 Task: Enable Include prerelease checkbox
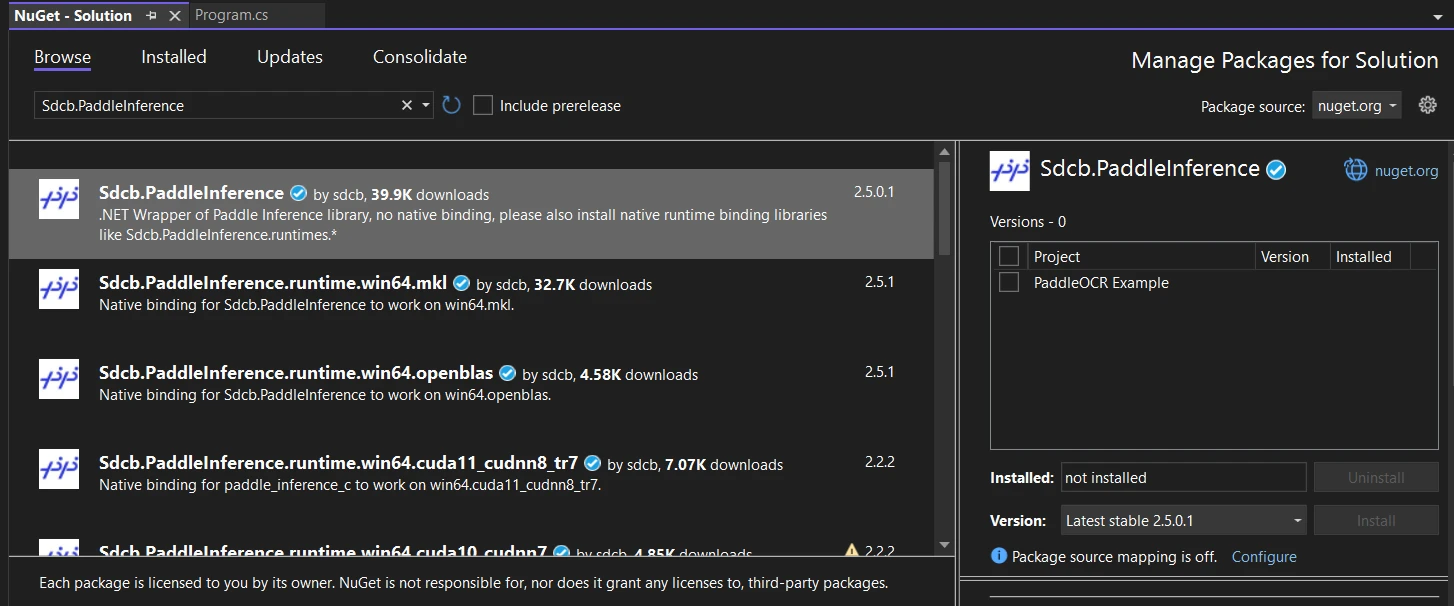click(483, 105)
